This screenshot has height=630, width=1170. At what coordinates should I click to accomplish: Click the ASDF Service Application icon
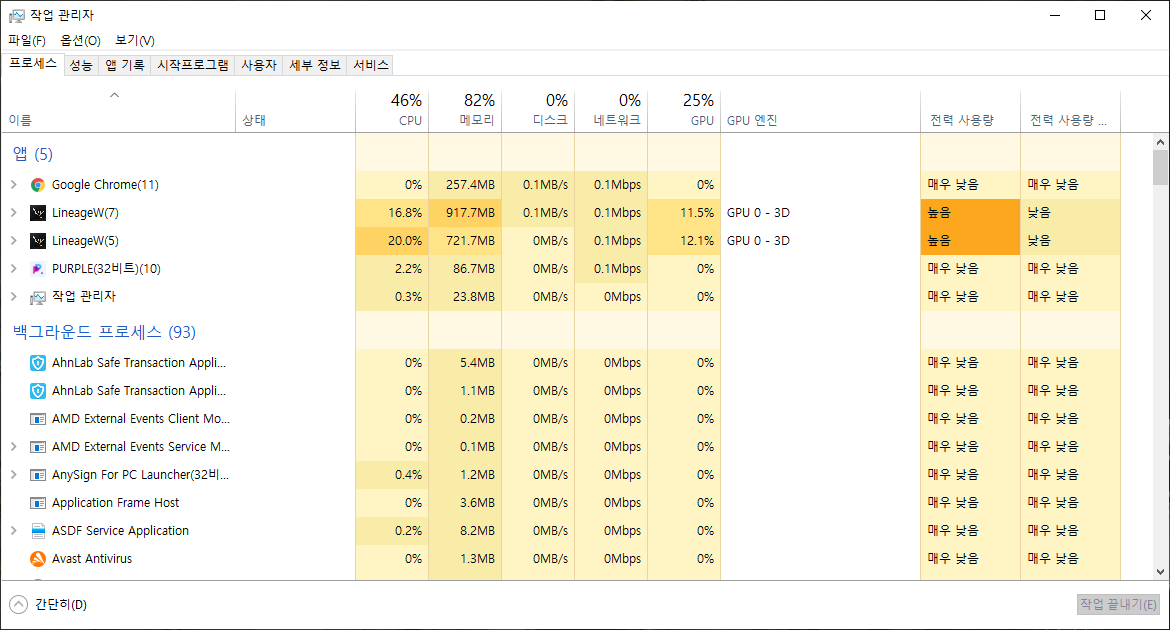(x=37, y=531)
